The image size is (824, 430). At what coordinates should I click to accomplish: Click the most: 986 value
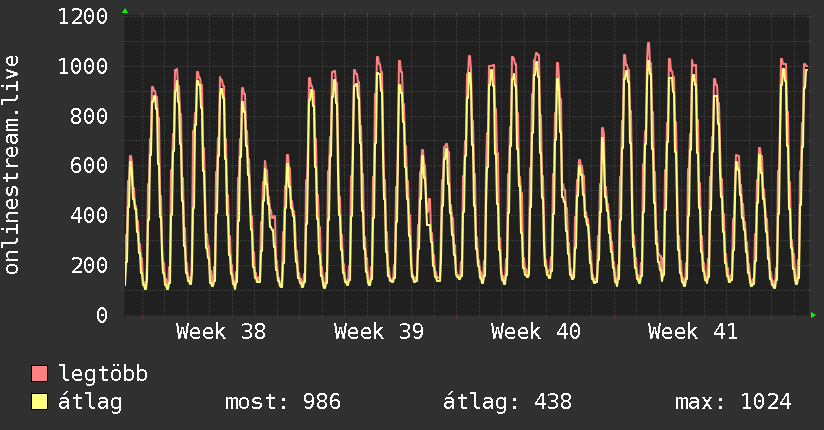283,402
